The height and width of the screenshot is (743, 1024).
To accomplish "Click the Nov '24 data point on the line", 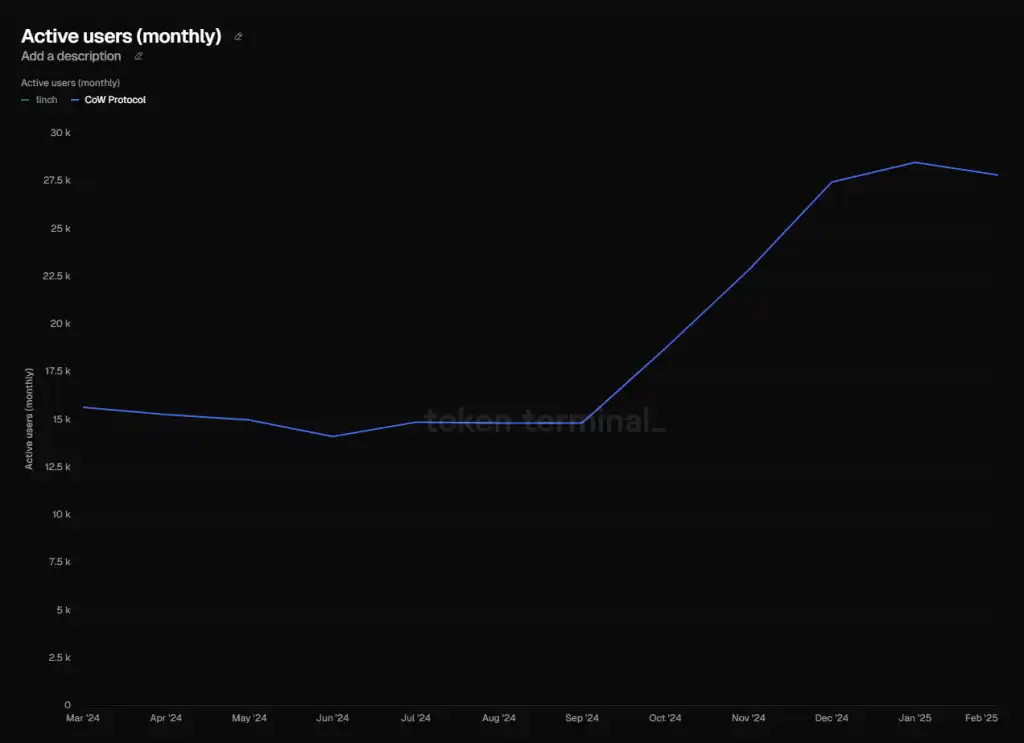I will pyautogui.click(x=748, y=268).
